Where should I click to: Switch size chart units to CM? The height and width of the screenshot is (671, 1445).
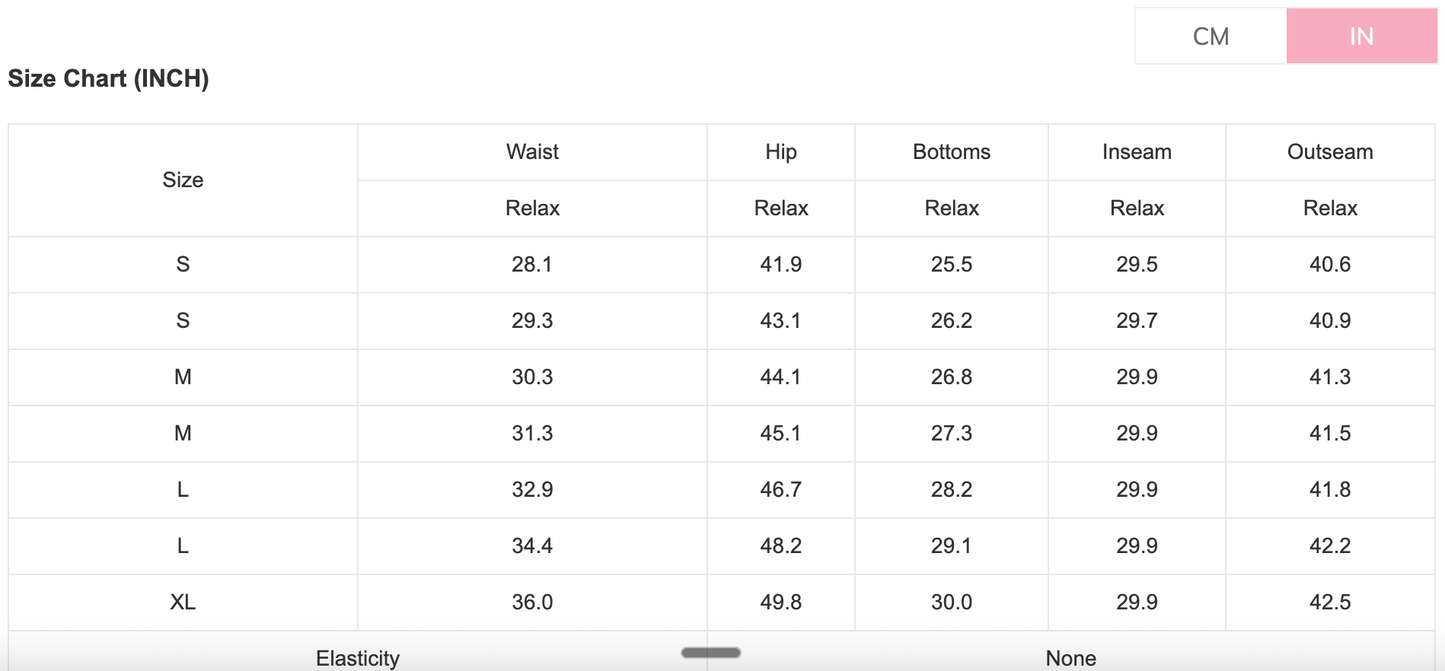pos(1210,37)
